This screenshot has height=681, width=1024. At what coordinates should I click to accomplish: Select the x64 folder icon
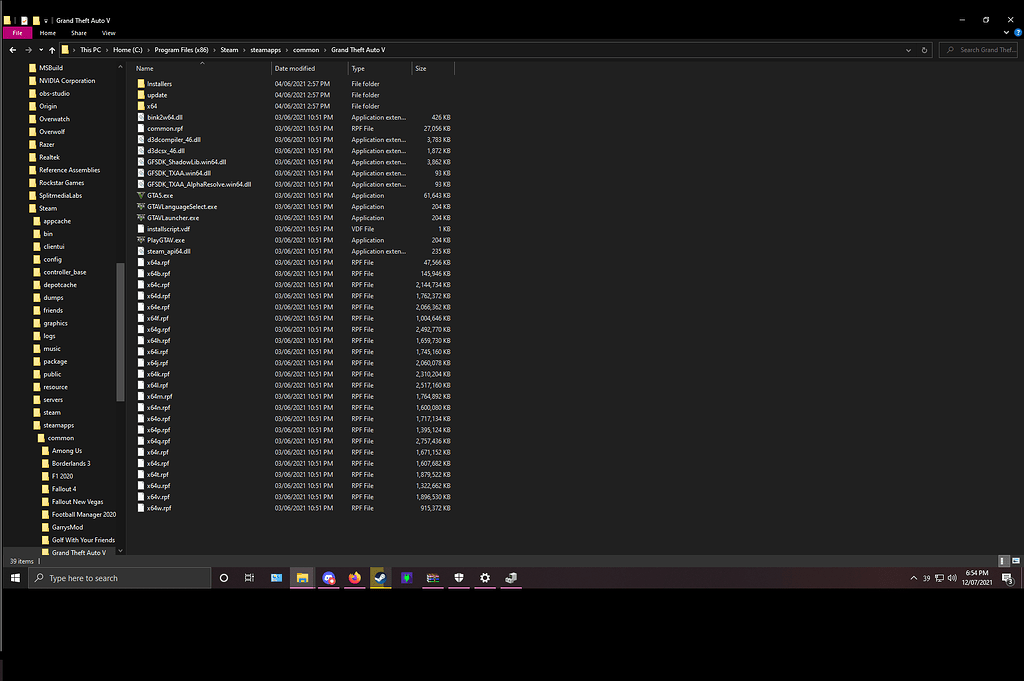(141, 106)
